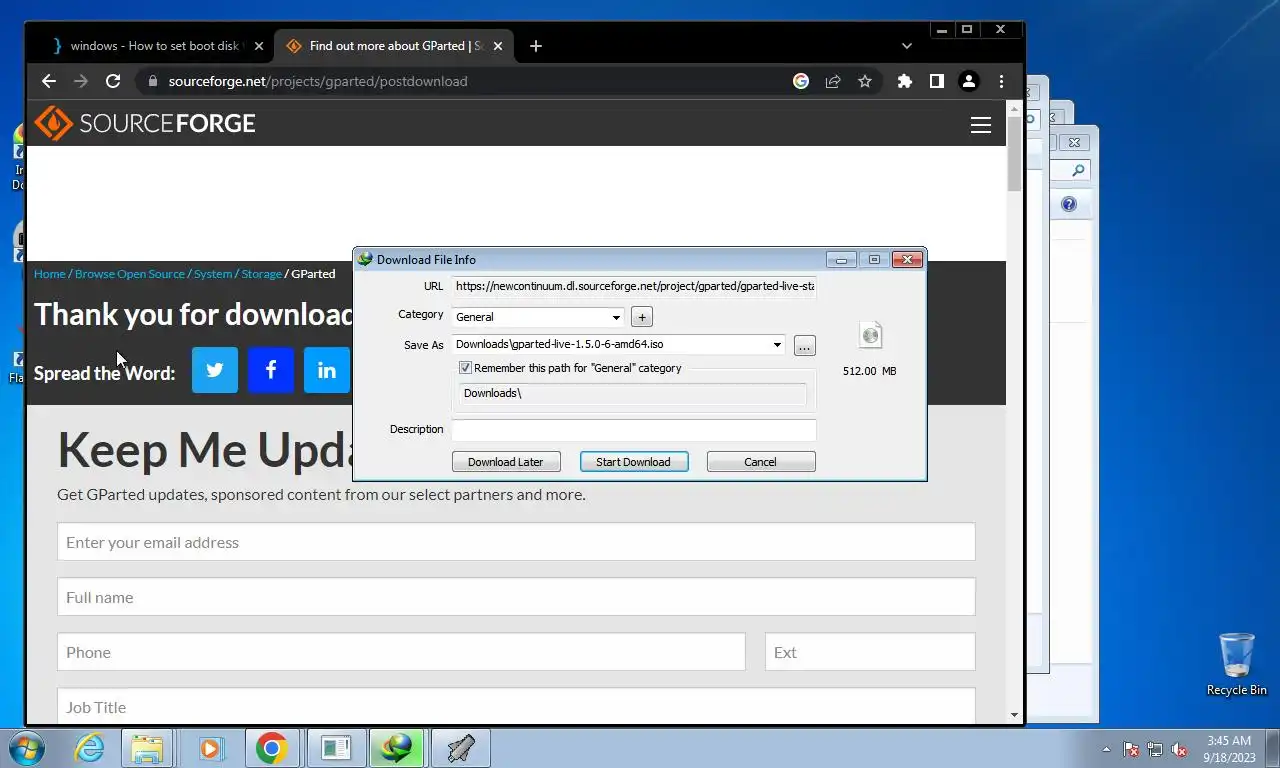Click the ISO file type icon
This screenshot has height=768, width=1280.
click(x=871, y=335)
